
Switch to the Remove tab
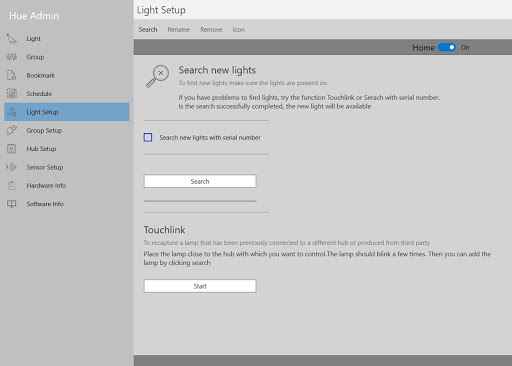(211, 30)
